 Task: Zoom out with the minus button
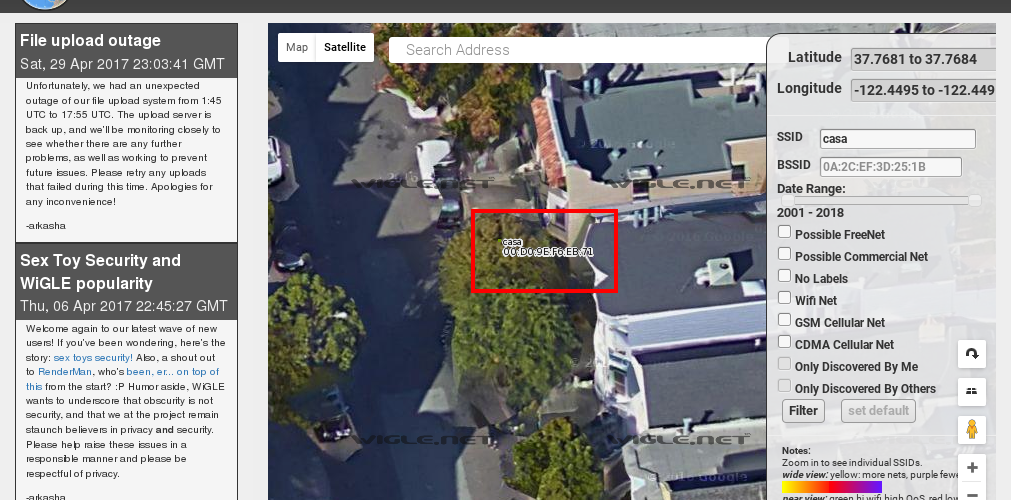pos(972,494)
